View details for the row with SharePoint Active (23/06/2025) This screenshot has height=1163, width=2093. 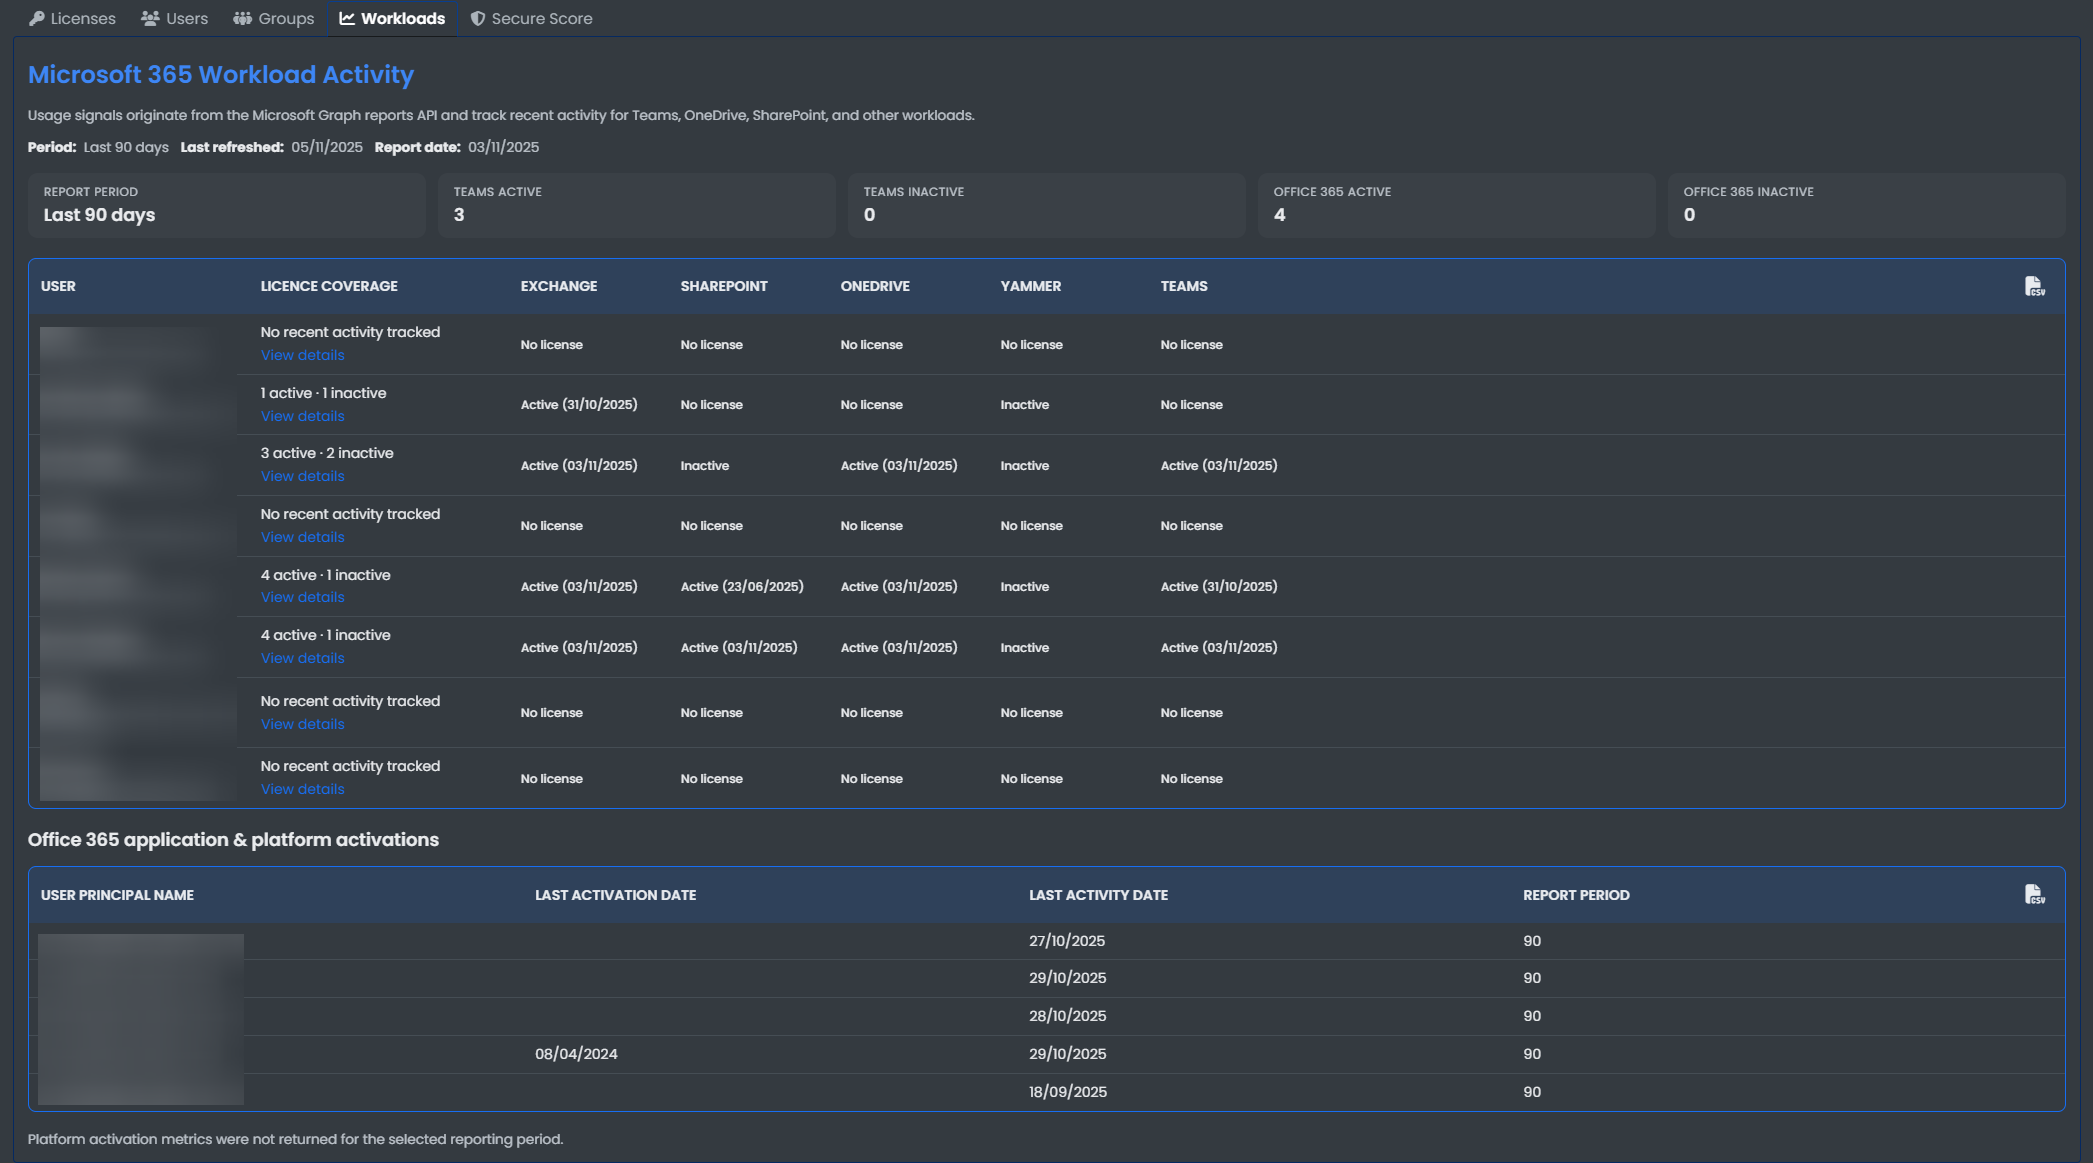click(x=302, y=598)
